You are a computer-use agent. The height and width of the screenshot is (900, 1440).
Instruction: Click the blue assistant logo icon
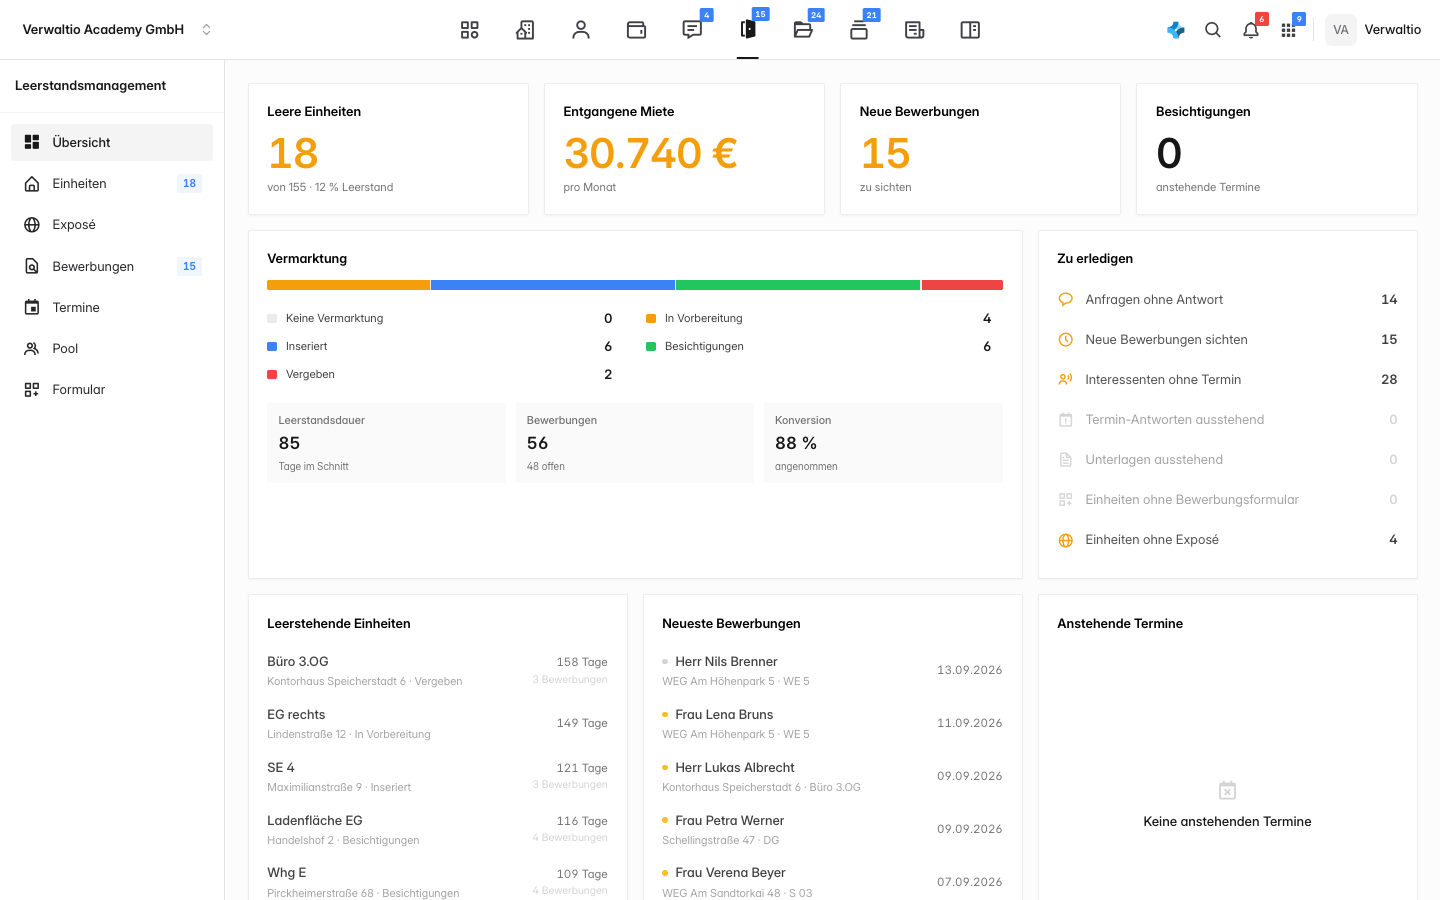tap(1176, 30)
